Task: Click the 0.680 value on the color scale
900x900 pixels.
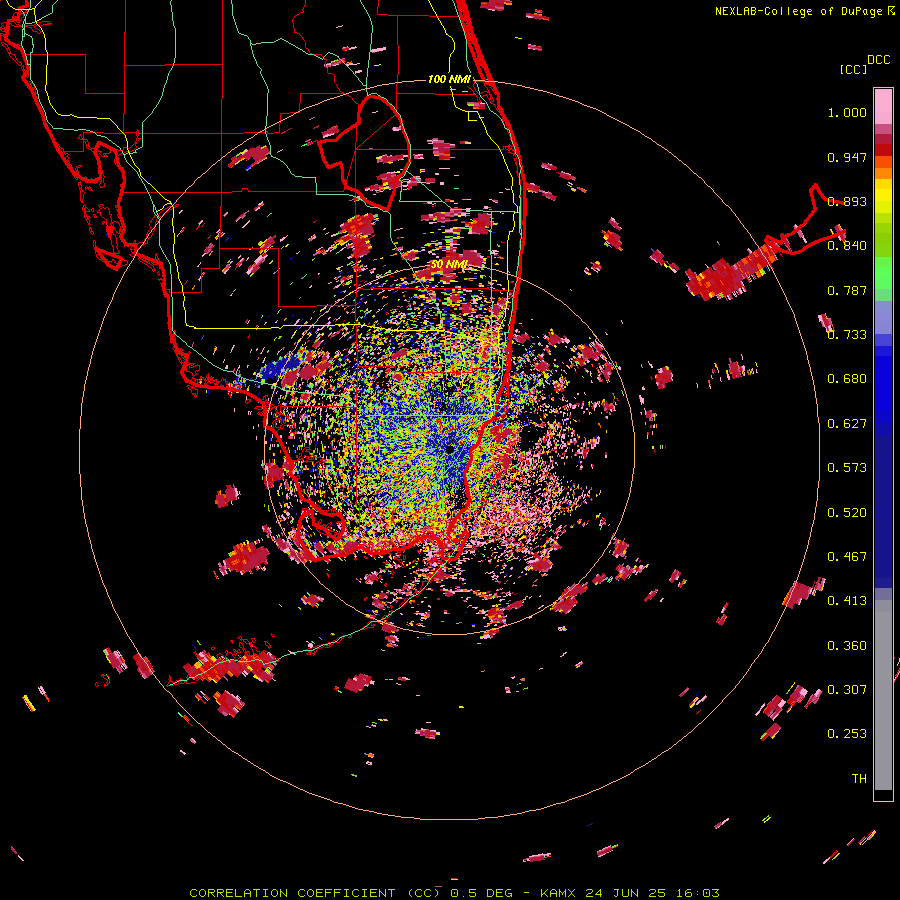Action: tap(847, 379)
